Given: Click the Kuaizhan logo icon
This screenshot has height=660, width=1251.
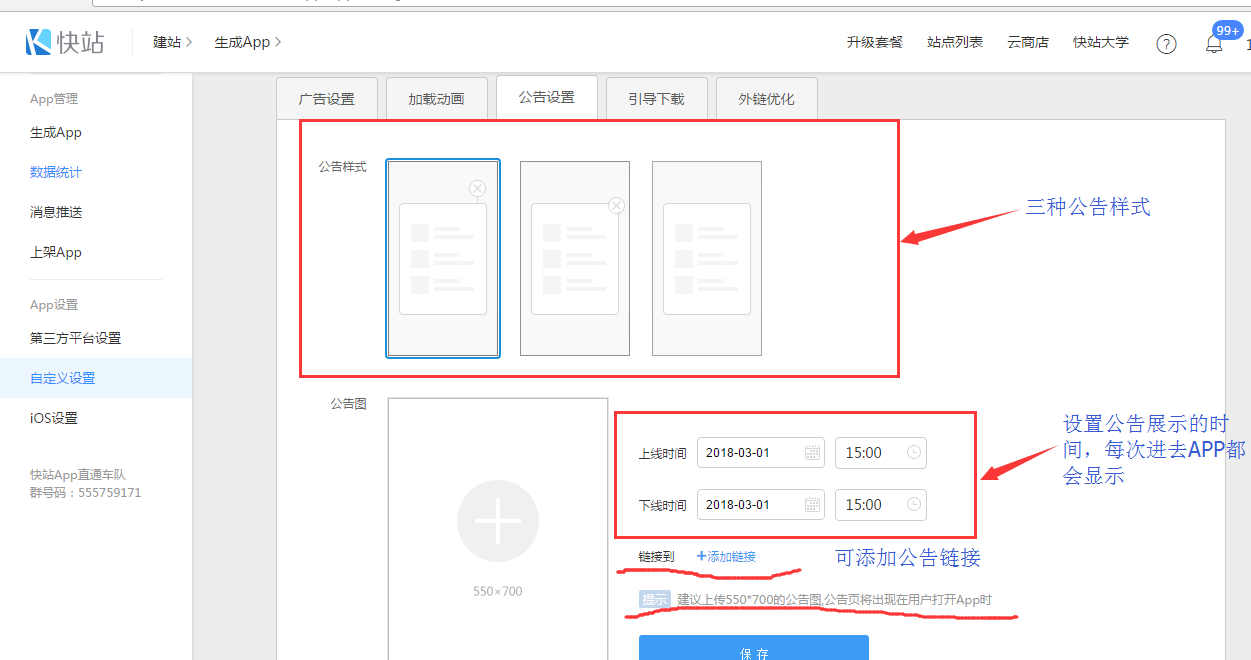Looking at the screenshot, I should (x=39, y=41).
